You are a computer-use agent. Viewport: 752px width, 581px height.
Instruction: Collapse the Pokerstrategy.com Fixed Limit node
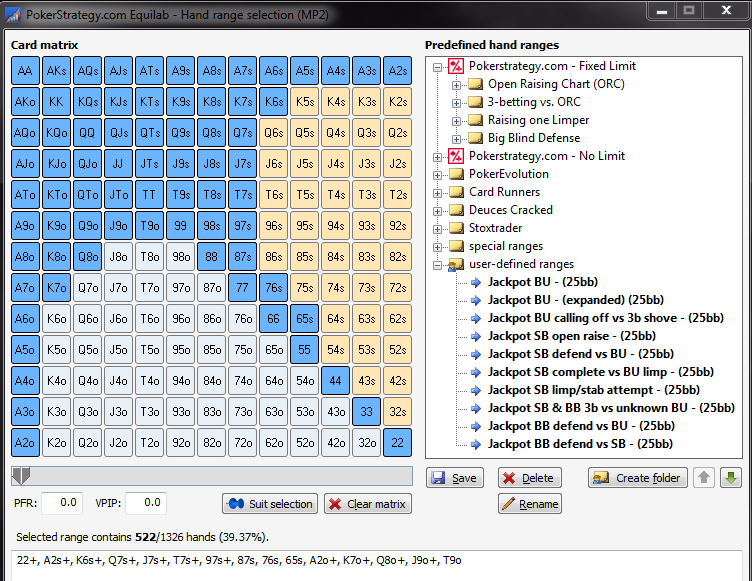[437, 67]
